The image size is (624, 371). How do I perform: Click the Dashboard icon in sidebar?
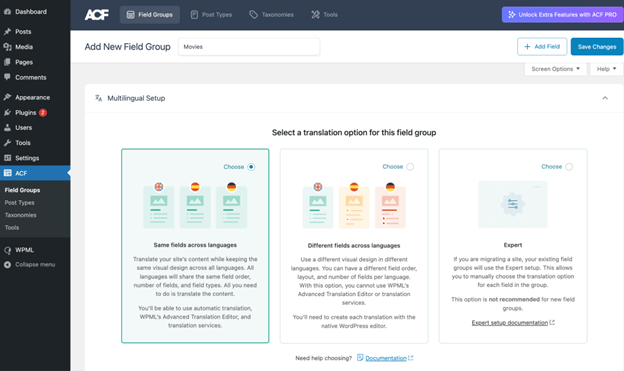click(x=7, y=12)
